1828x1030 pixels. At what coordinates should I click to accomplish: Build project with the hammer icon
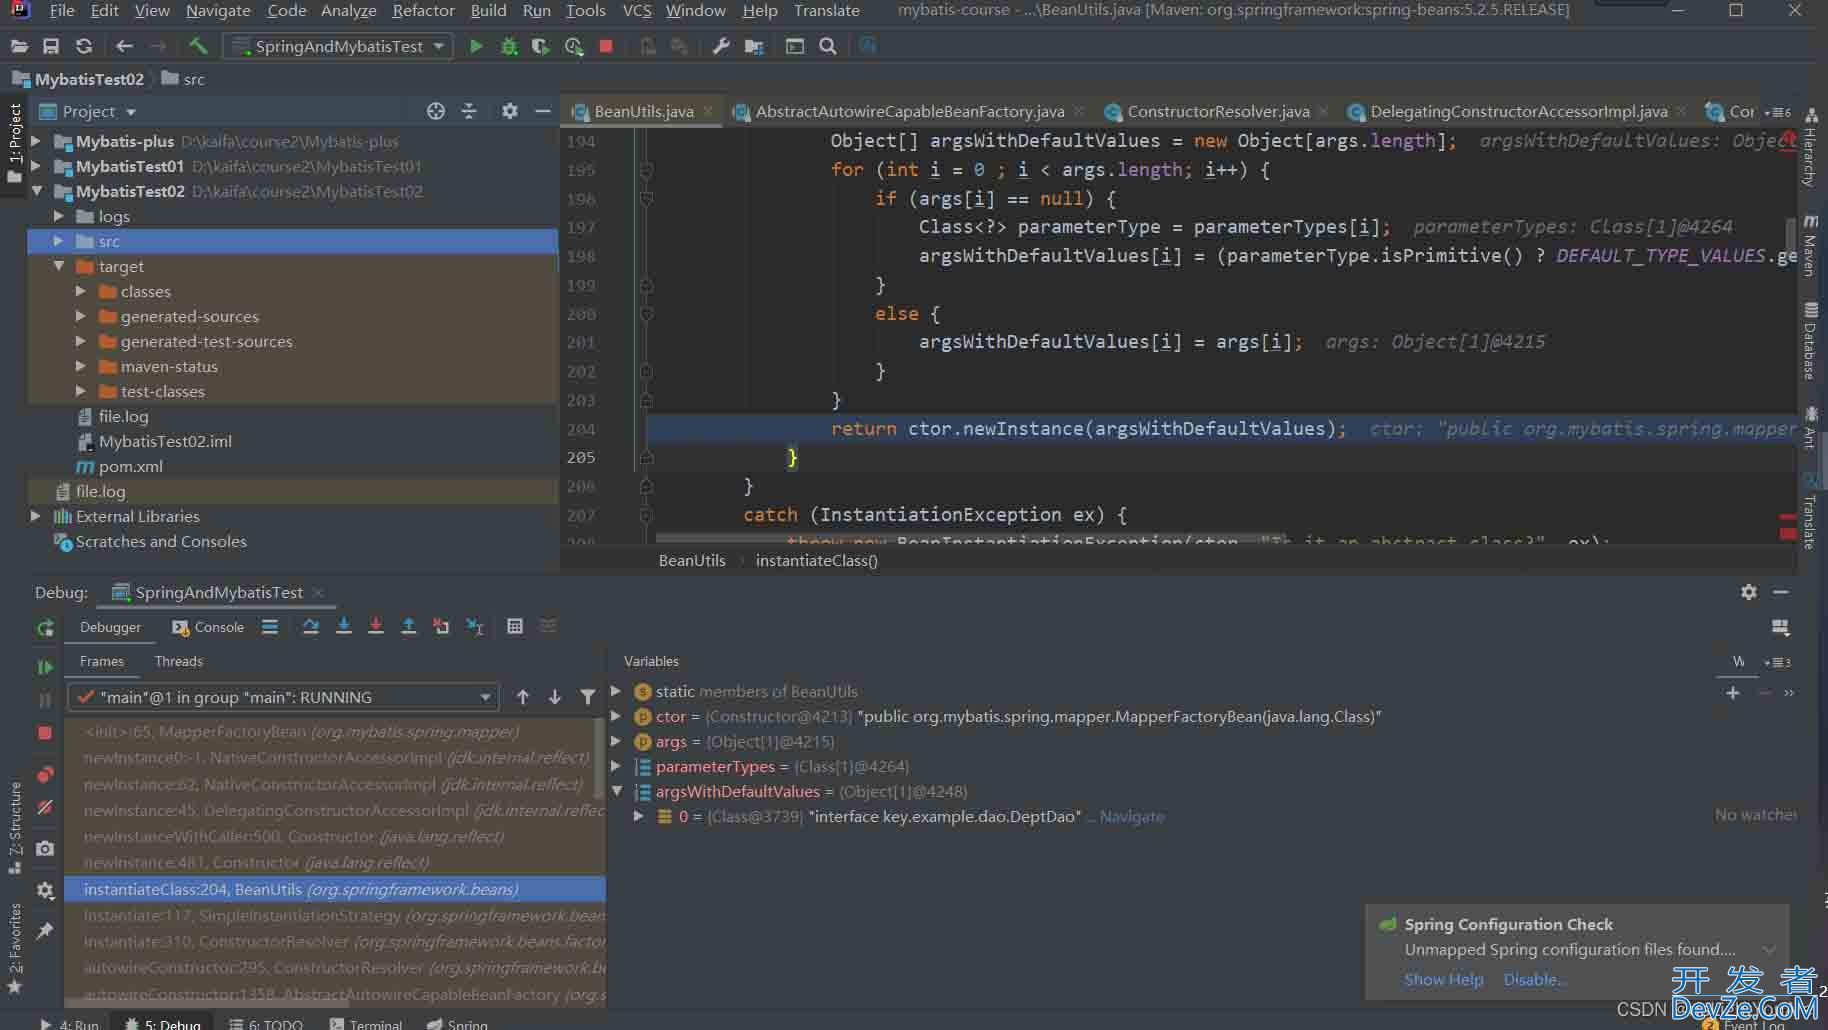(198, 46)
